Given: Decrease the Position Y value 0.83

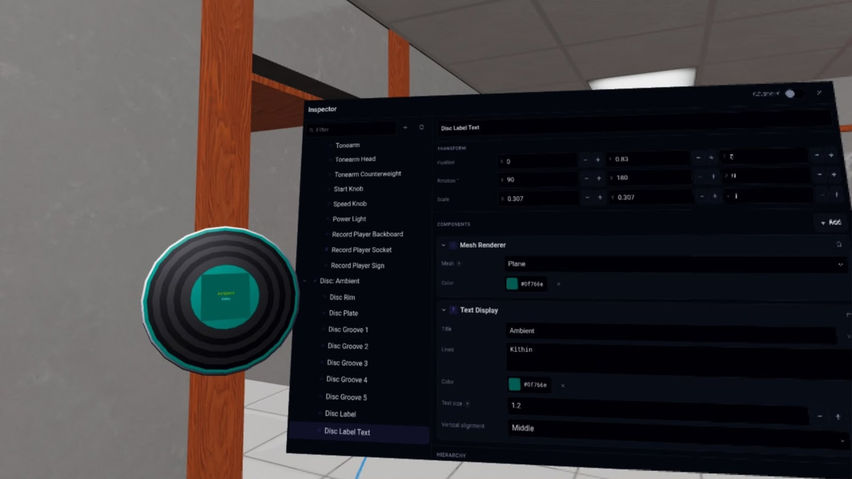Looking at the screenshot, I should 698,158.
